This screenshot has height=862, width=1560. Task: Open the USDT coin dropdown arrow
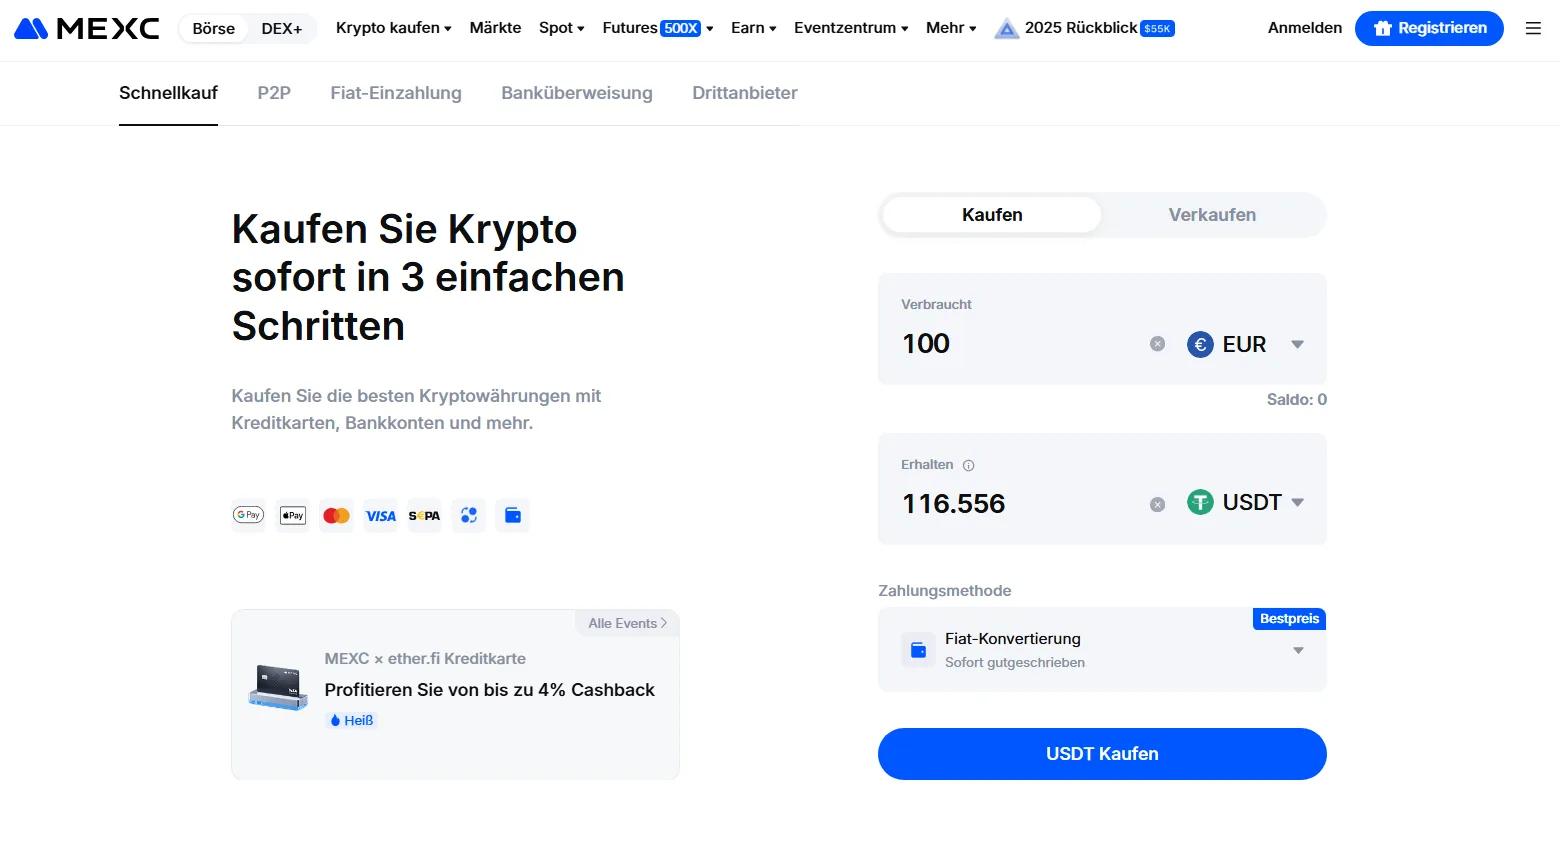[x=1297, y=502]
